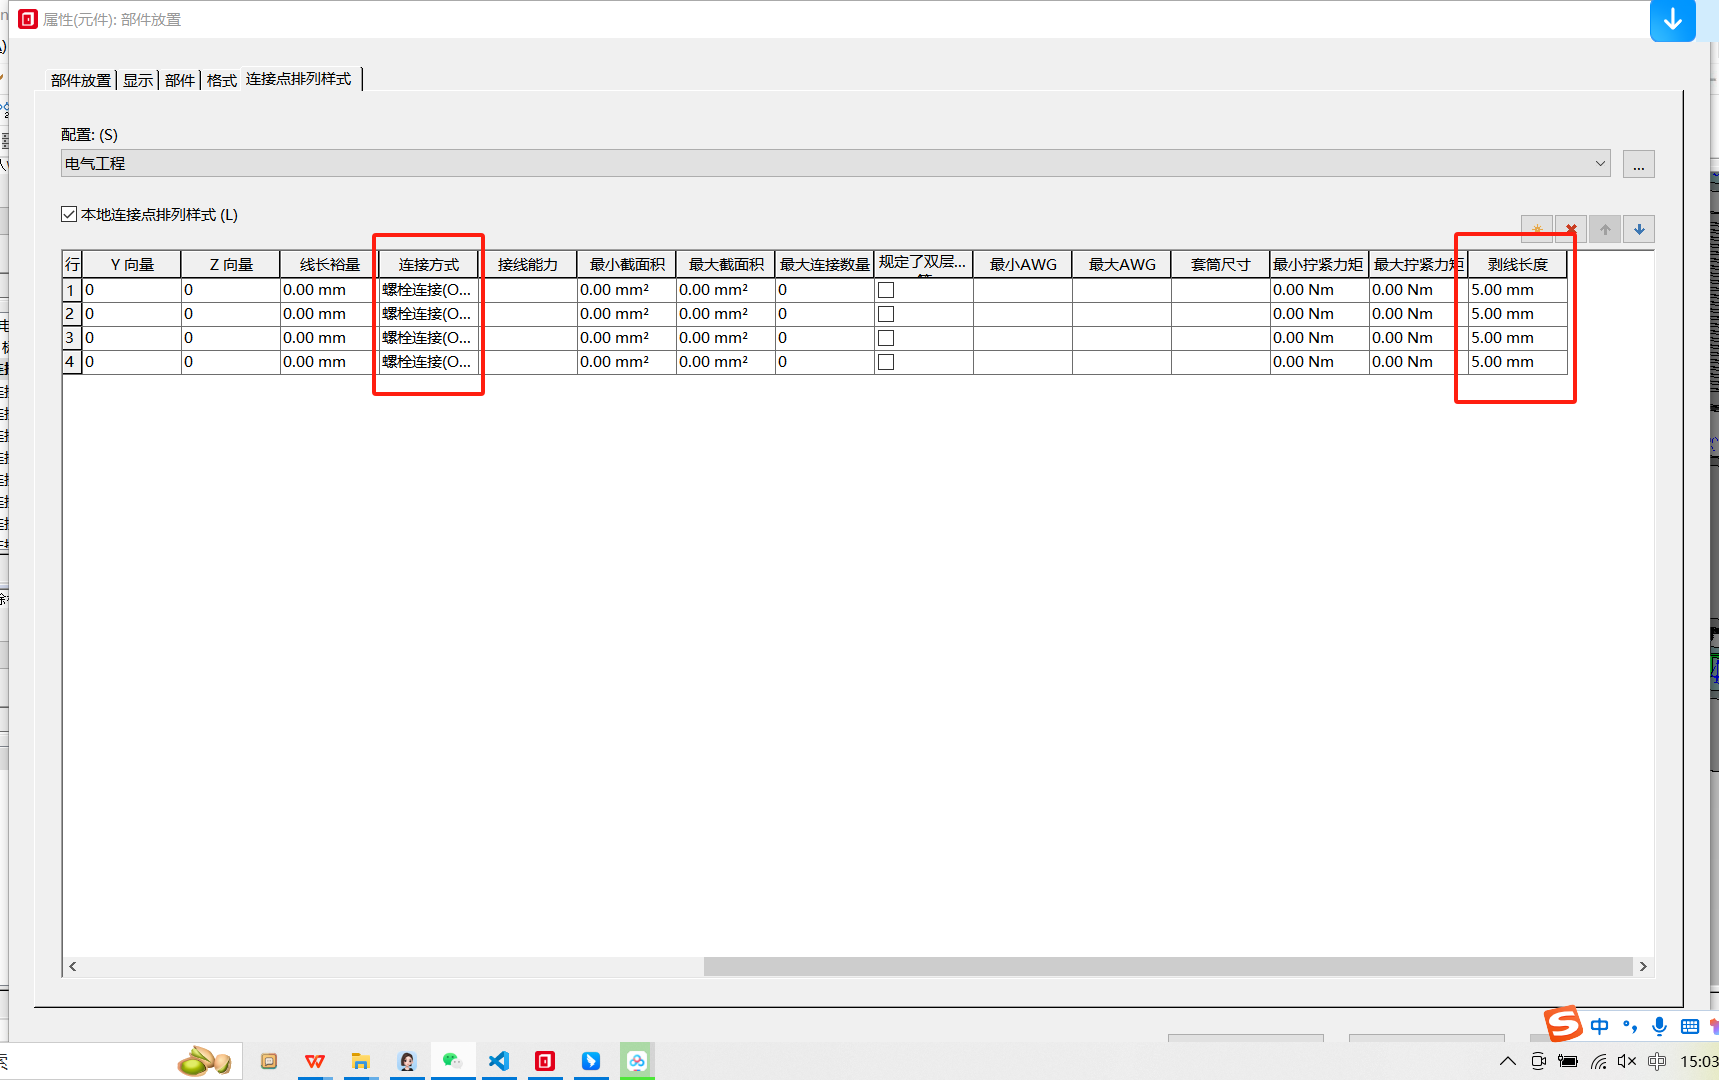Screen dimensions: 1719x1080
Task: Open WeChat from the taskbar
Action: coord(453,1061)
